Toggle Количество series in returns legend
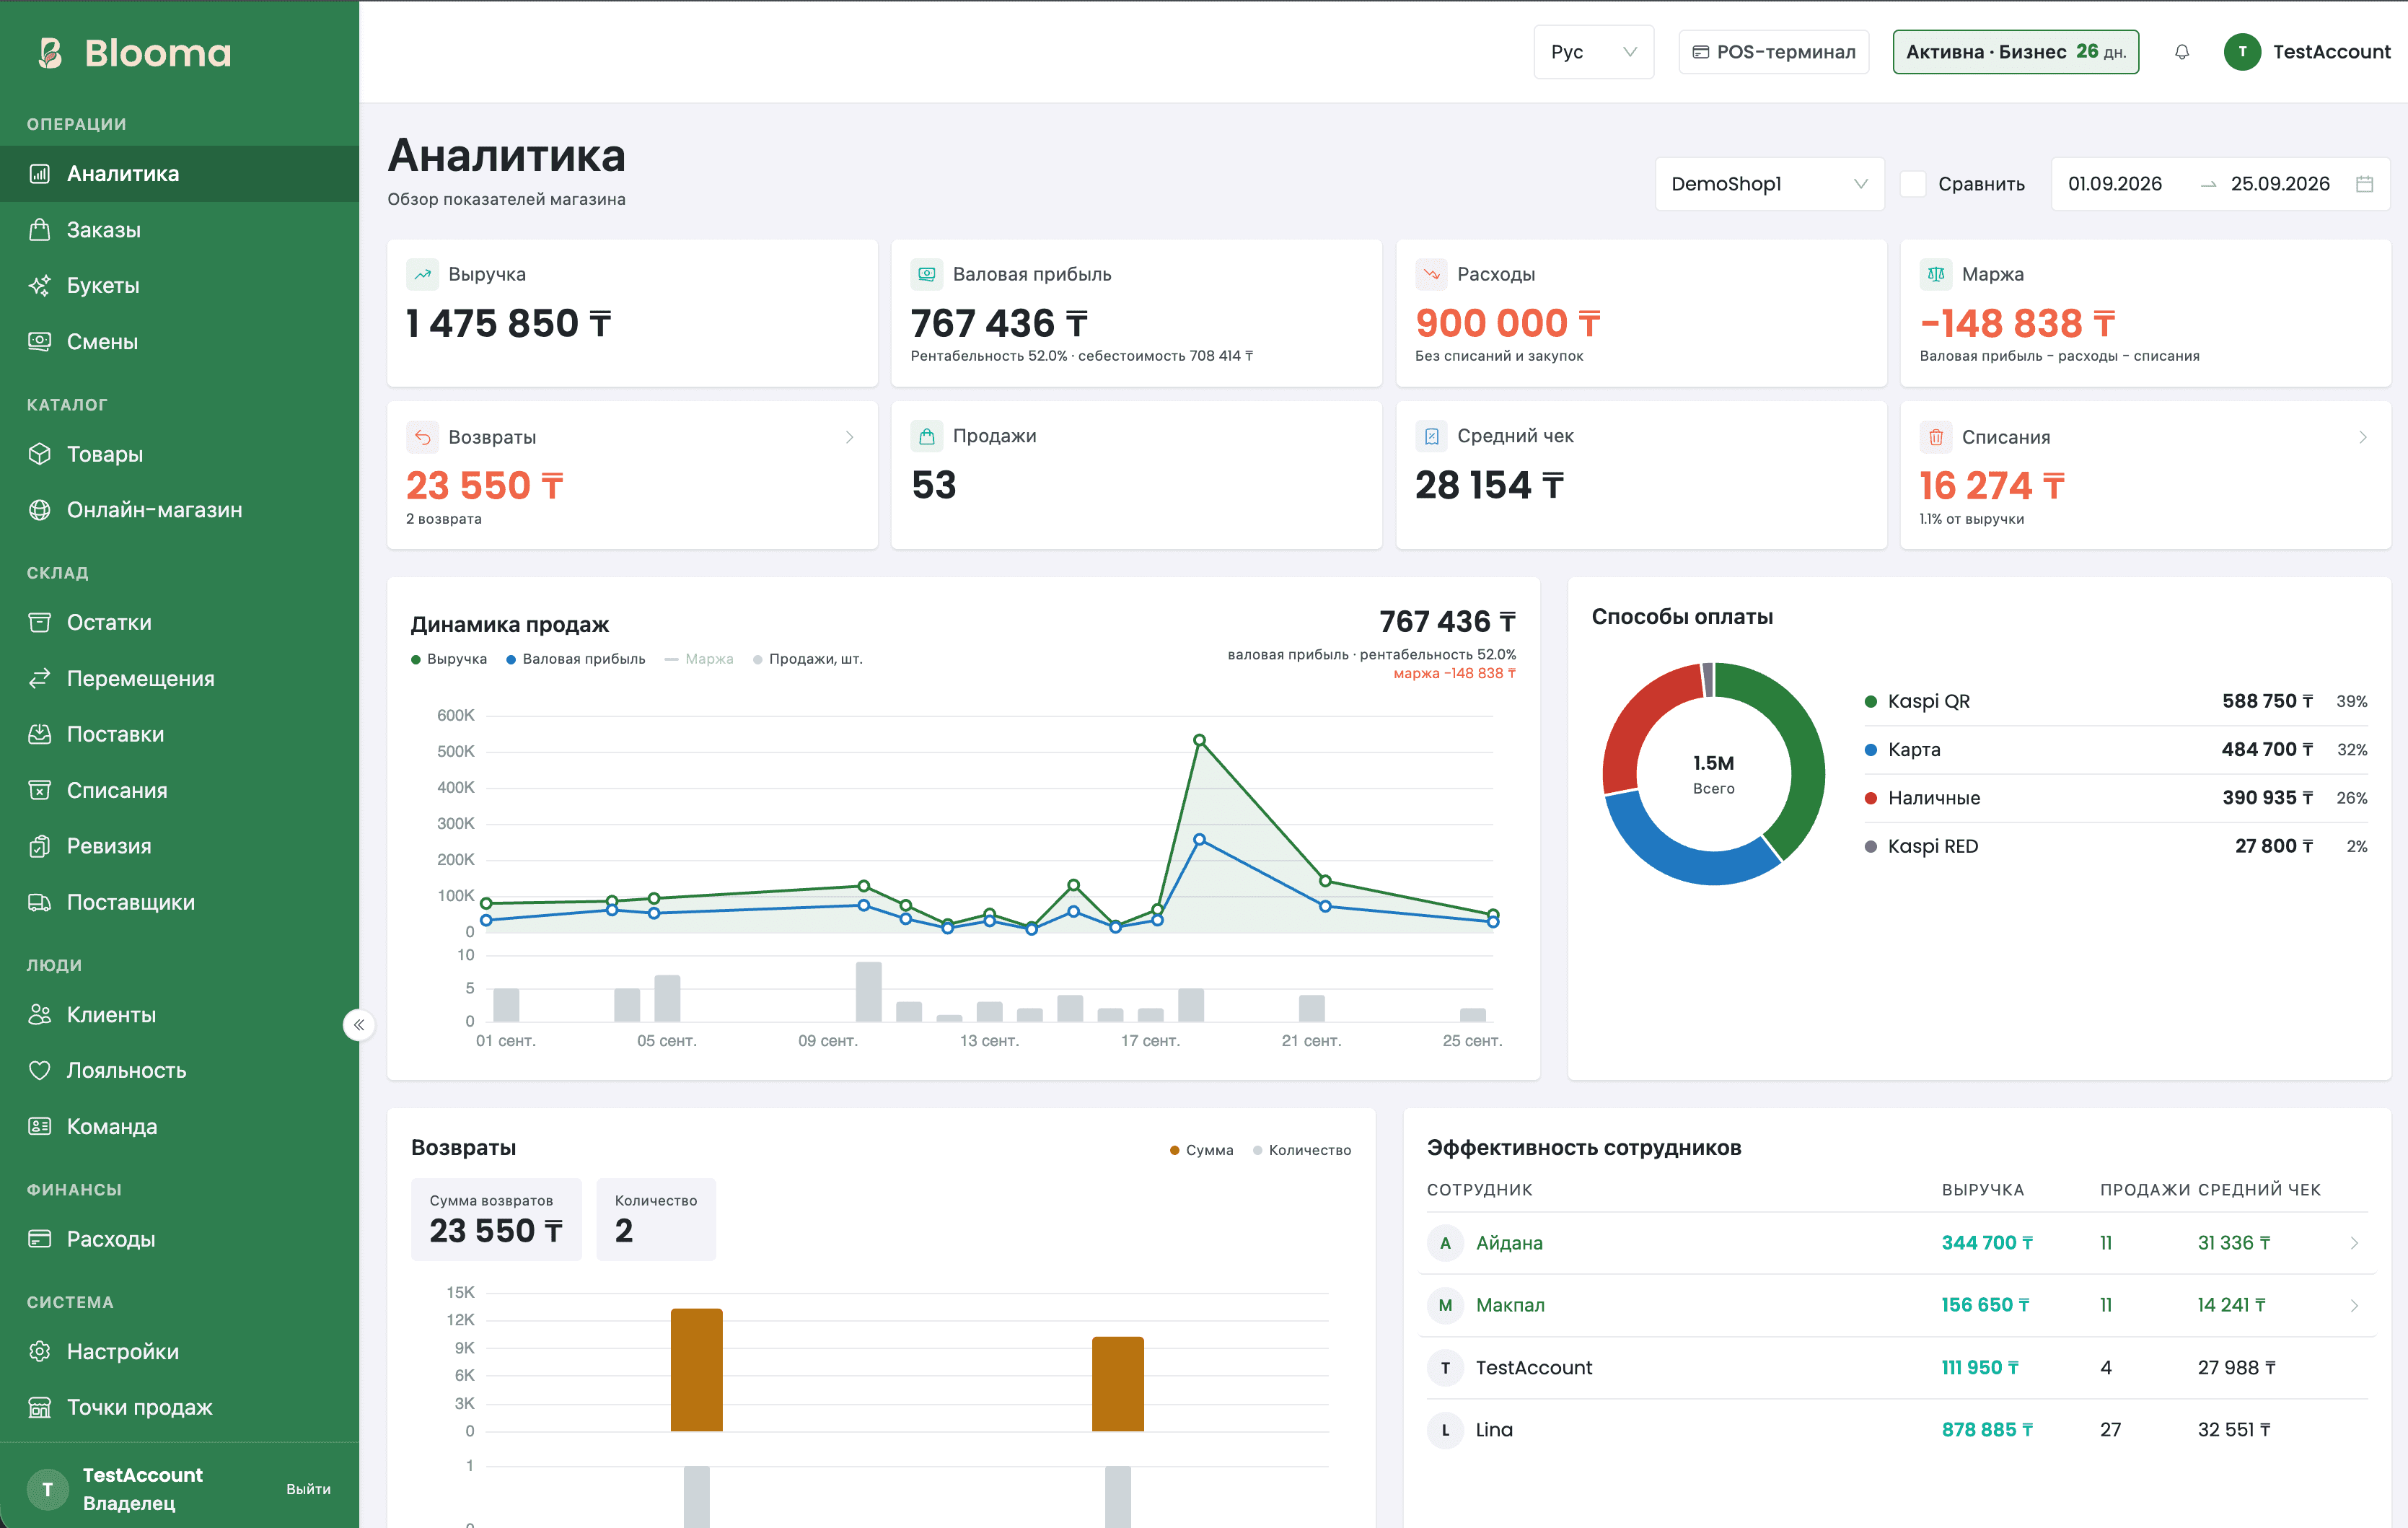Image resolution: width=2408 pixels, height=1528 pixels. [x=1302, y=1150]
